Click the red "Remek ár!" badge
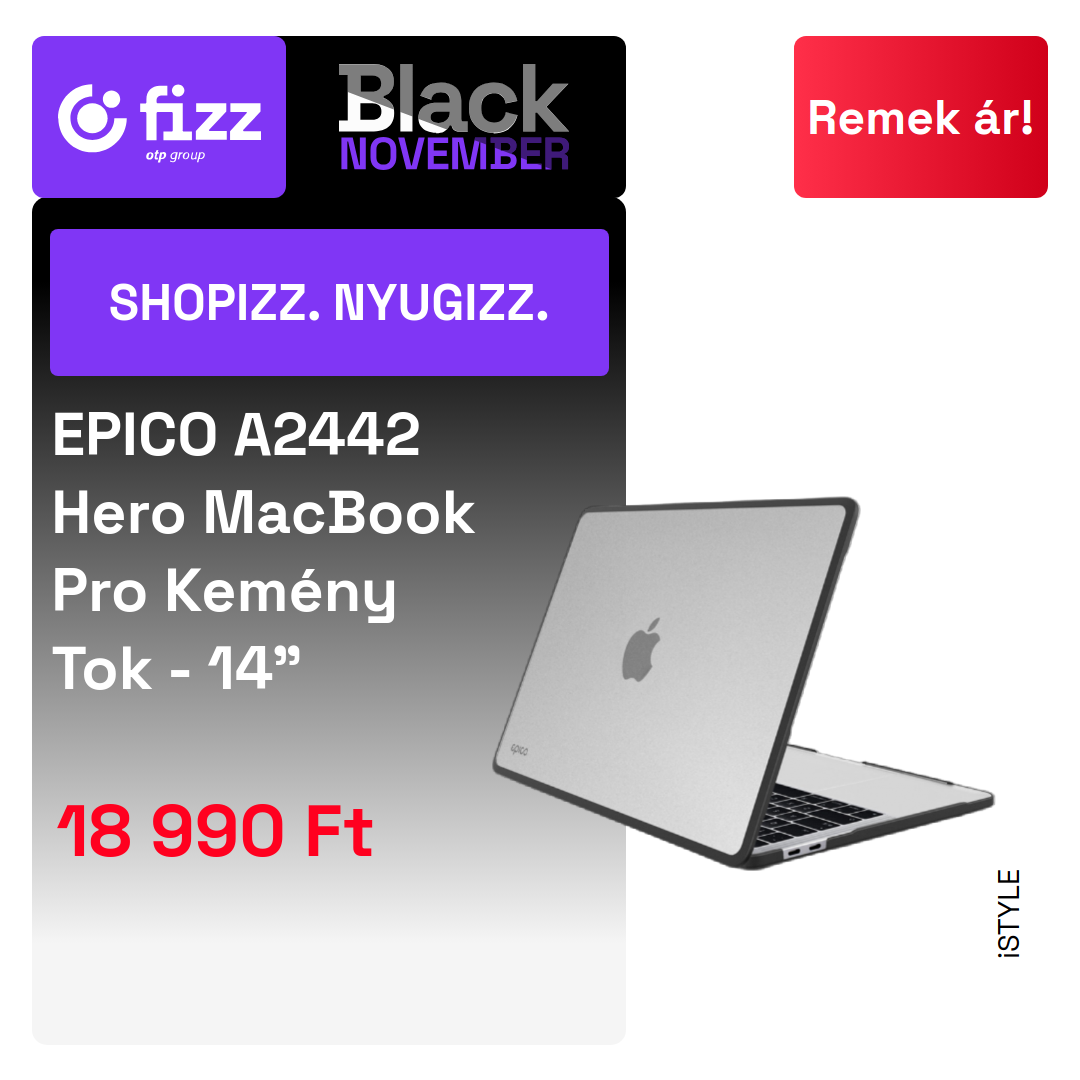The image size is (1080, 1080). tap(920, 117)
